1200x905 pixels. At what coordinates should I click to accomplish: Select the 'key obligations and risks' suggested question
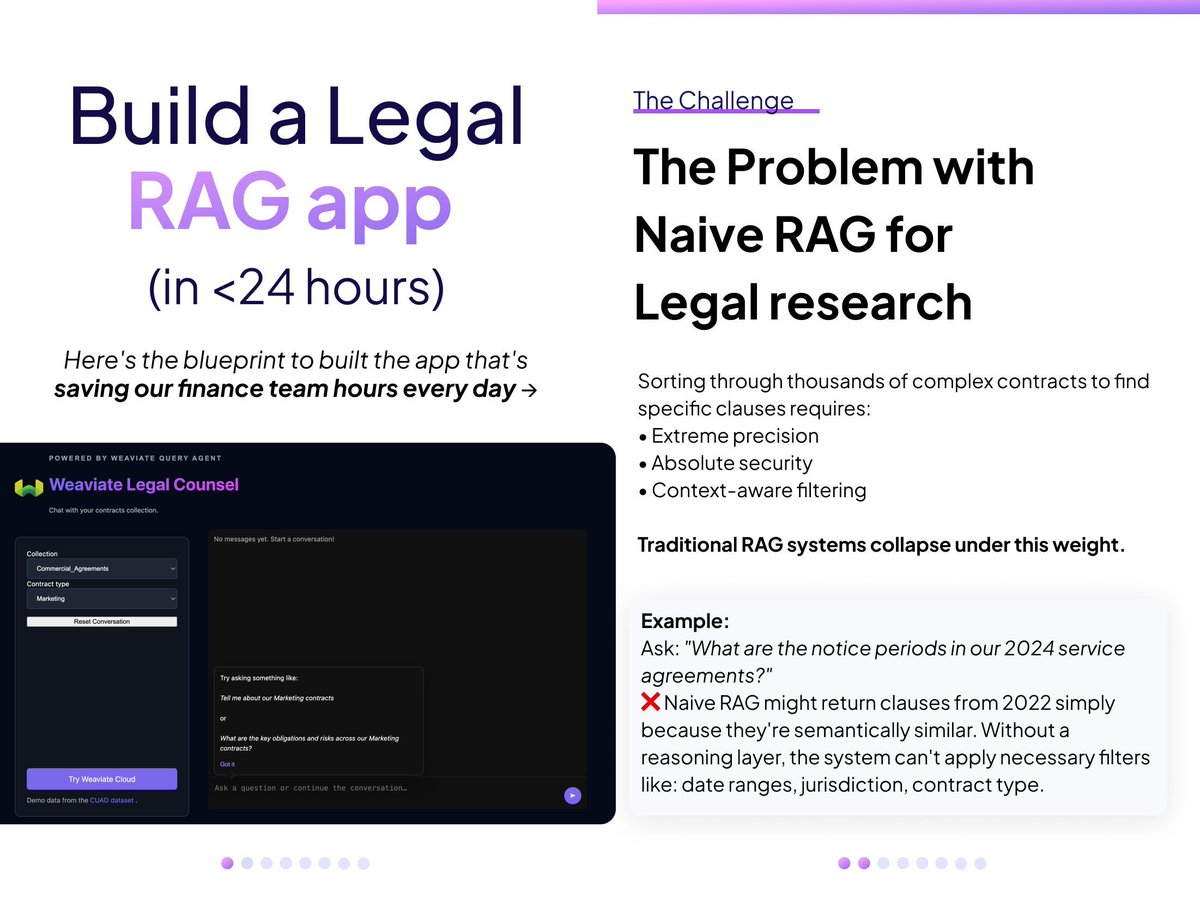pyautogui.click(x=309, y=743)
